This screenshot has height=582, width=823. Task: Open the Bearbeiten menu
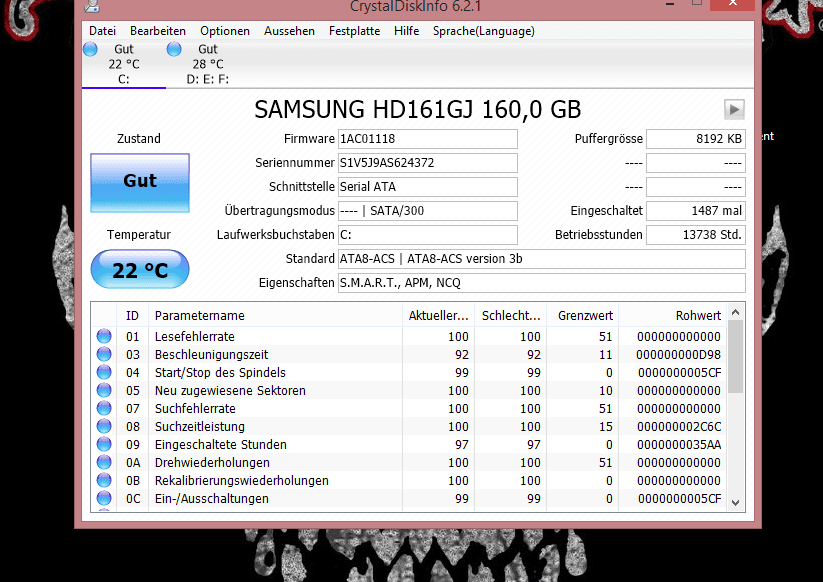pyautogui.click(x=158, y=31)
